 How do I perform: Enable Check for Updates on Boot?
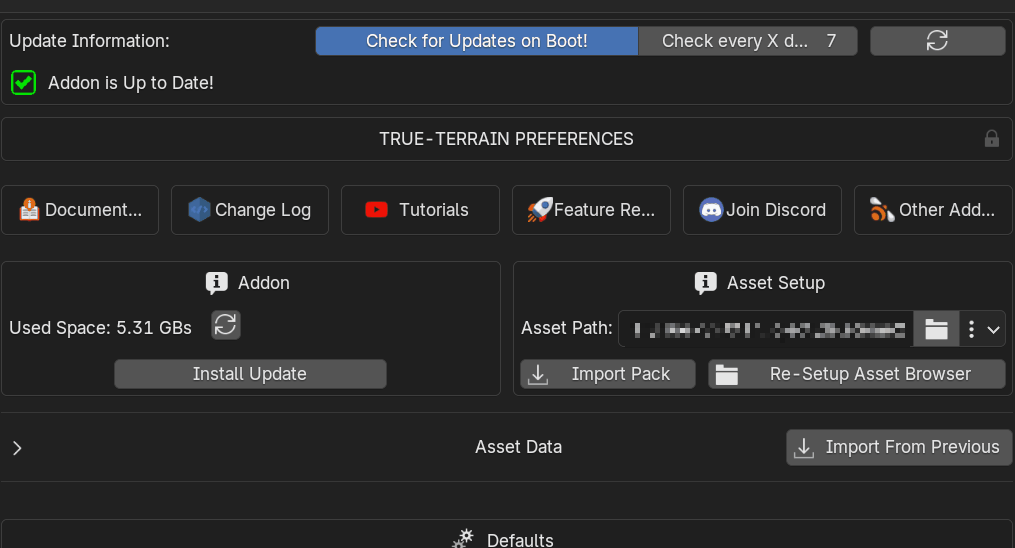[x=476, y=41]
